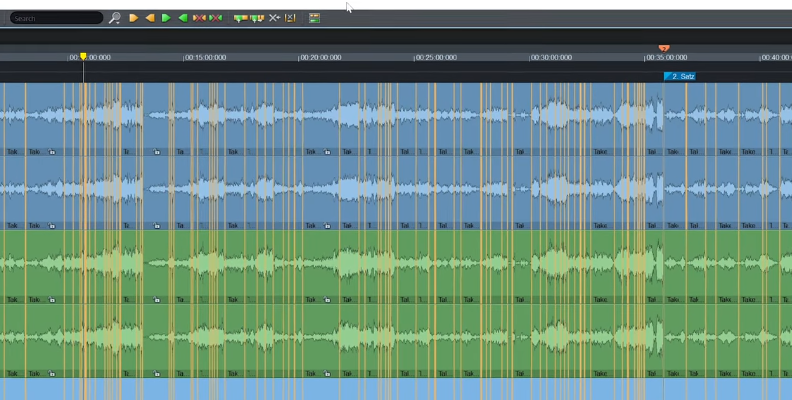Click the first marker-with-down-arrow toolbar icon

point(240,18)
